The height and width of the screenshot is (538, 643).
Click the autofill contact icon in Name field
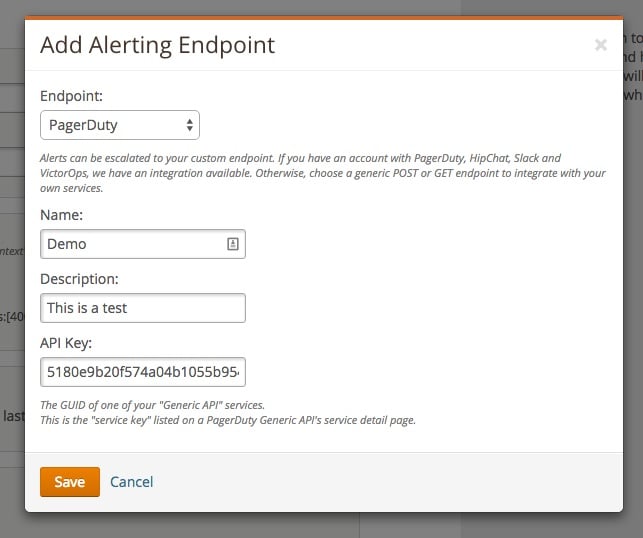click(232, 244)
